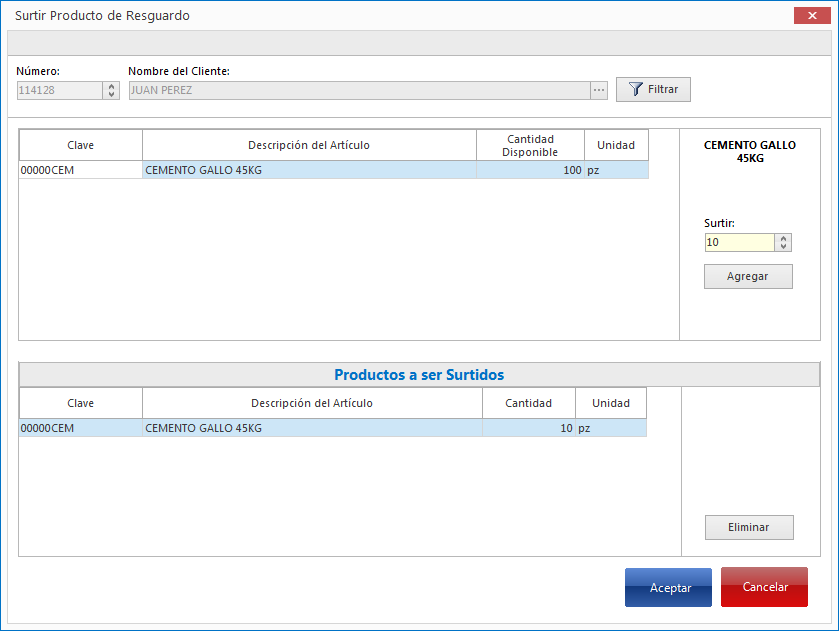Screen dimensions: 839x631
Task: Confirm with the Aceptar button
Action: pos(668,588)
